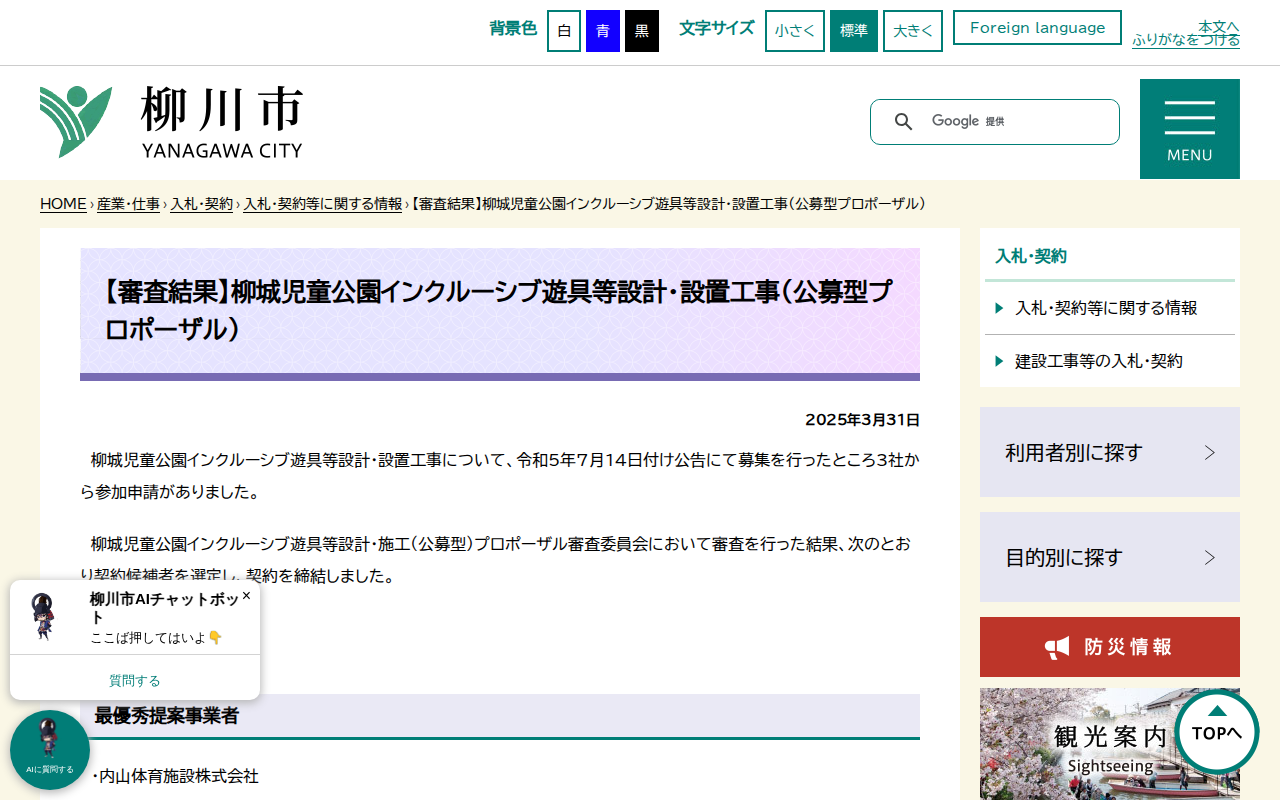Screen dimensions: 1280x800
Task: Go to HOME via breadcrumb
Action: tap(62, 203)
